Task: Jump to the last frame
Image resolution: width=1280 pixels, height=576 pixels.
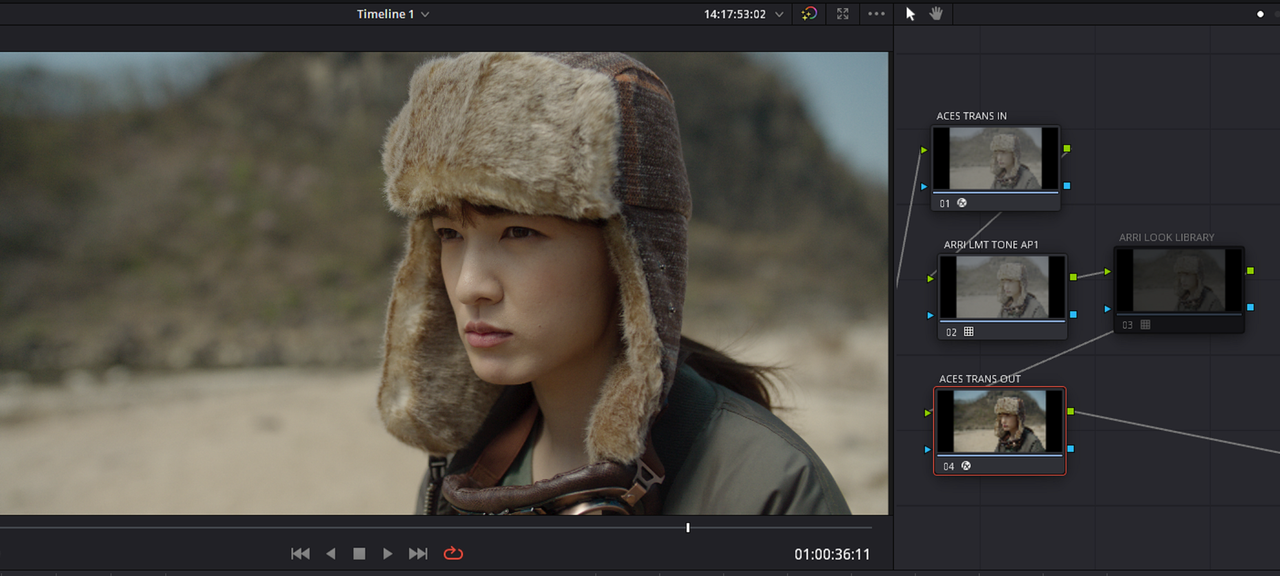Action: pos(418,553)
